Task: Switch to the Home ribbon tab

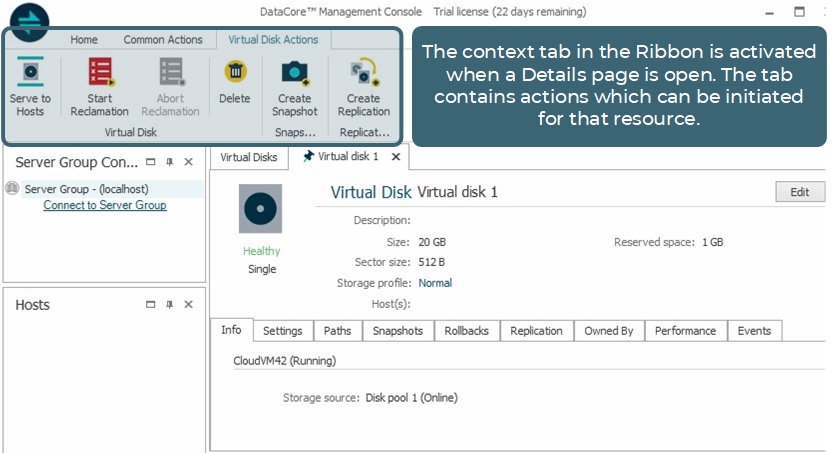Action: pyautogui.click(x=84, y=40)
